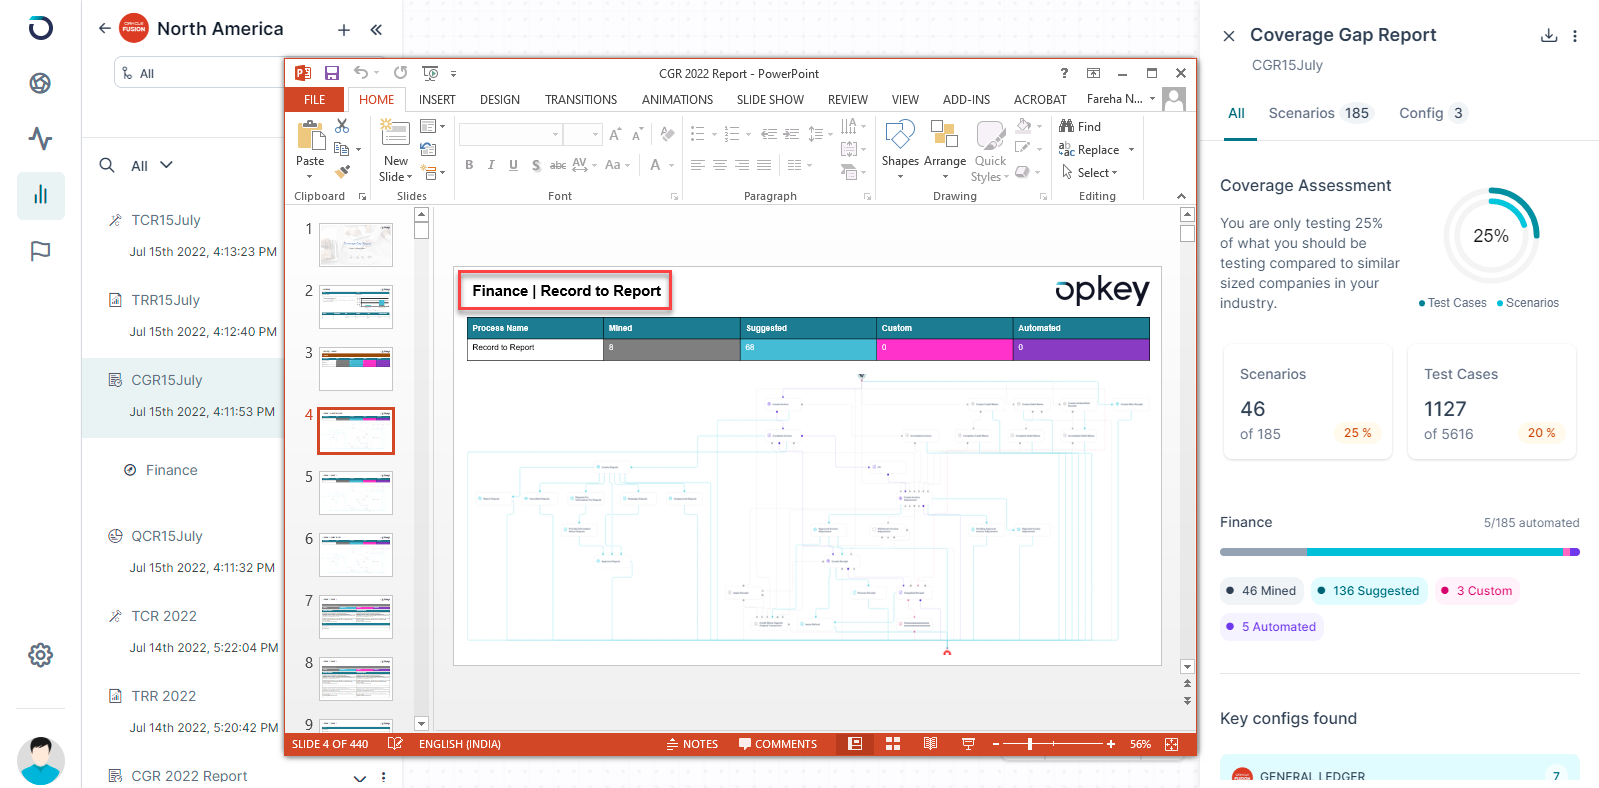The width and height of the screenshot is (1599, 788).
Task: Open the font size combo box
Action: [x=582, y=134]
